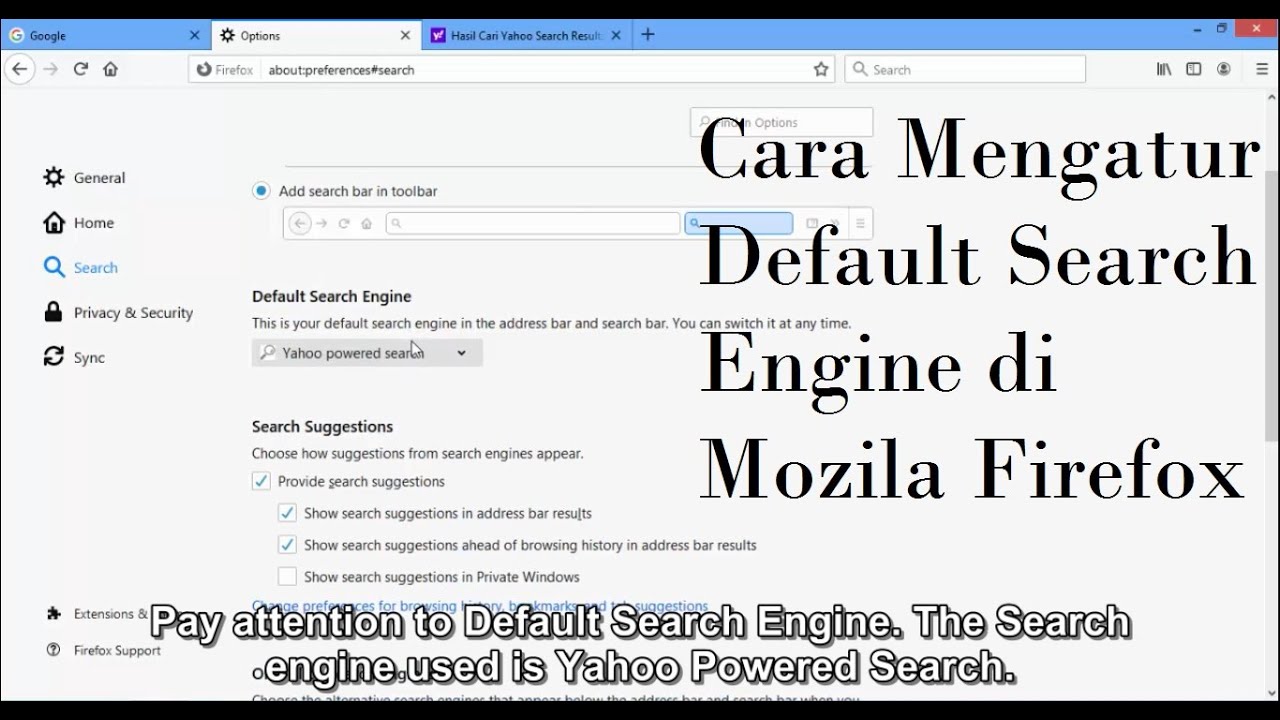The height and width of the screenshot is (720, 1280).
Task: Switch to the Hasil Cari Yahoo Search tab
Action: (526, 35)
